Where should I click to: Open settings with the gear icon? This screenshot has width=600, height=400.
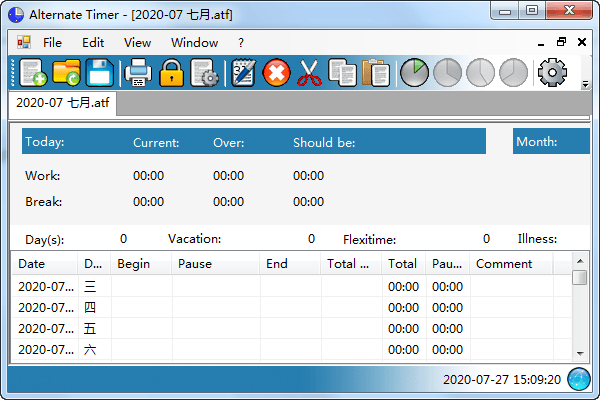552,73
